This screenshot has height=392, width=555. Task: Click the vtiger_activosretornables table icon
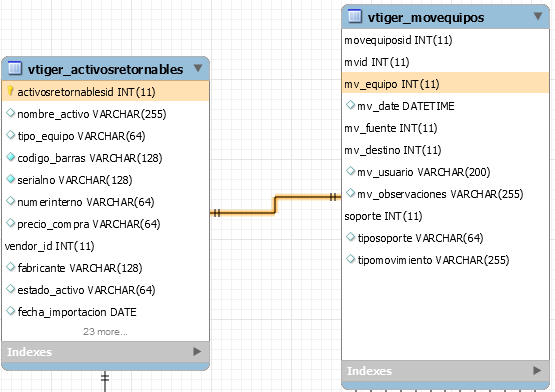point(15,68)
